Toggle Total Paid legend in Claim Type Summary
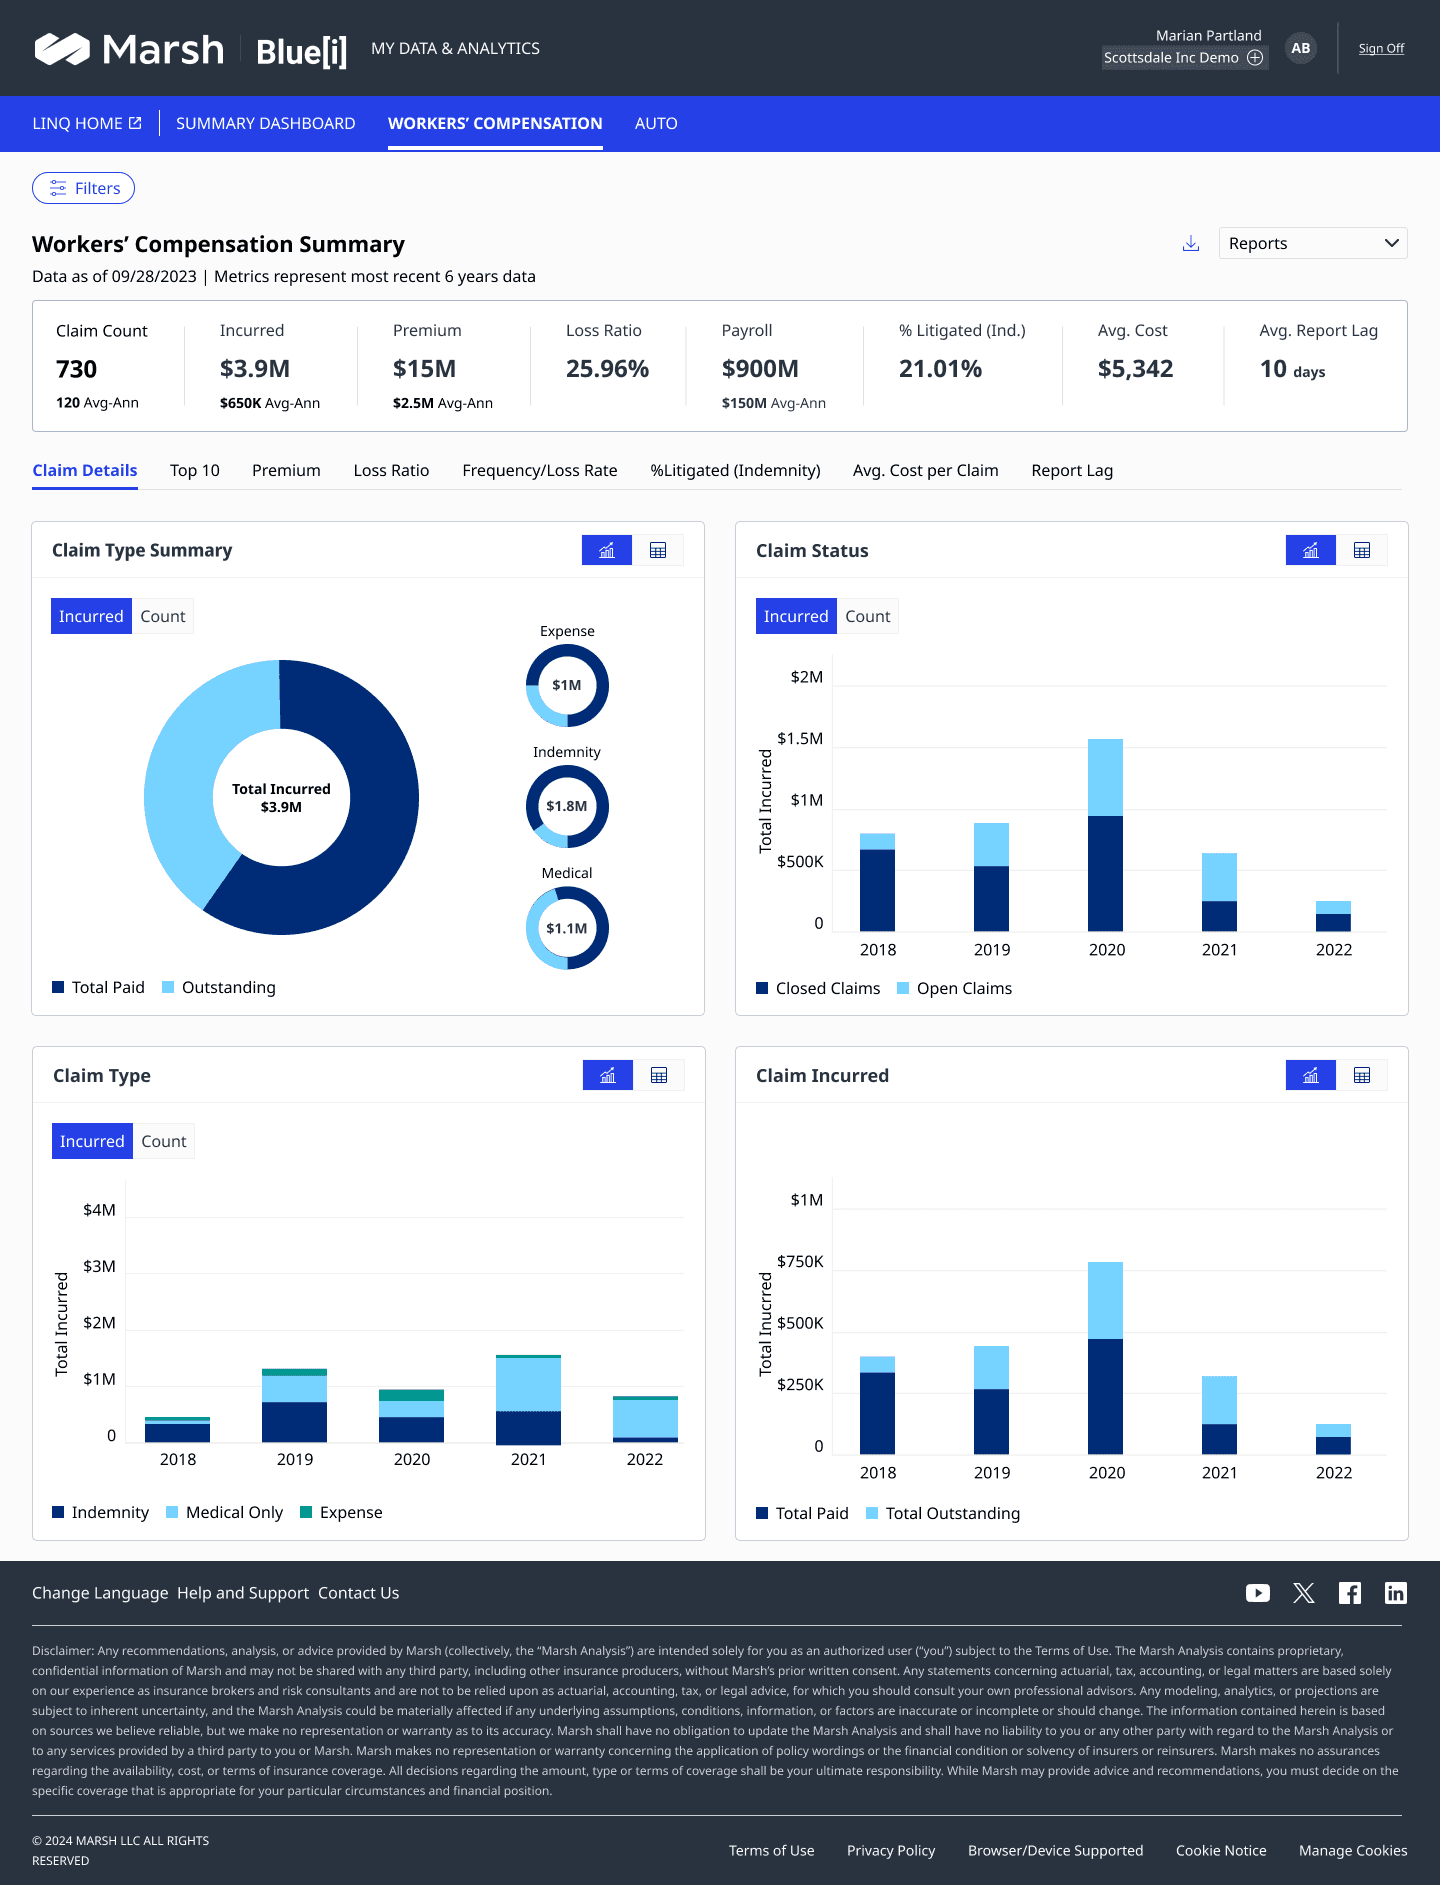The width and height of the screenshot is (1440, 1885). (x=98, y=987)
